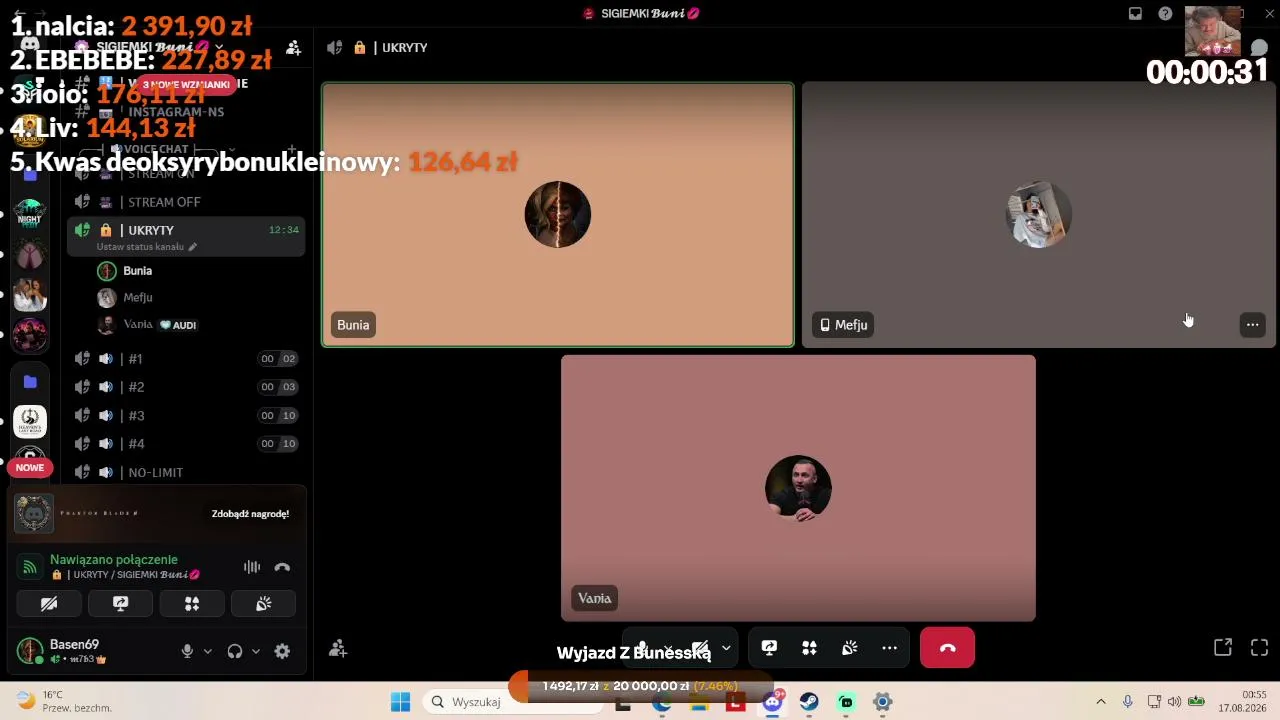Open the Windows Start menu

pyautogui.click(x=400, y=702)
